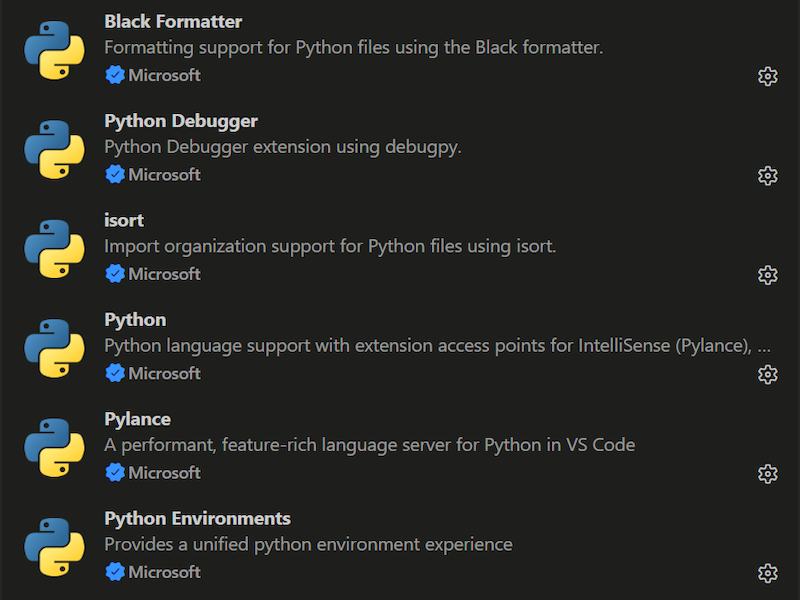Viewport: 800px width, 600px height.
Task: Select the isort extension title
Action: click(x=124, y=220)
